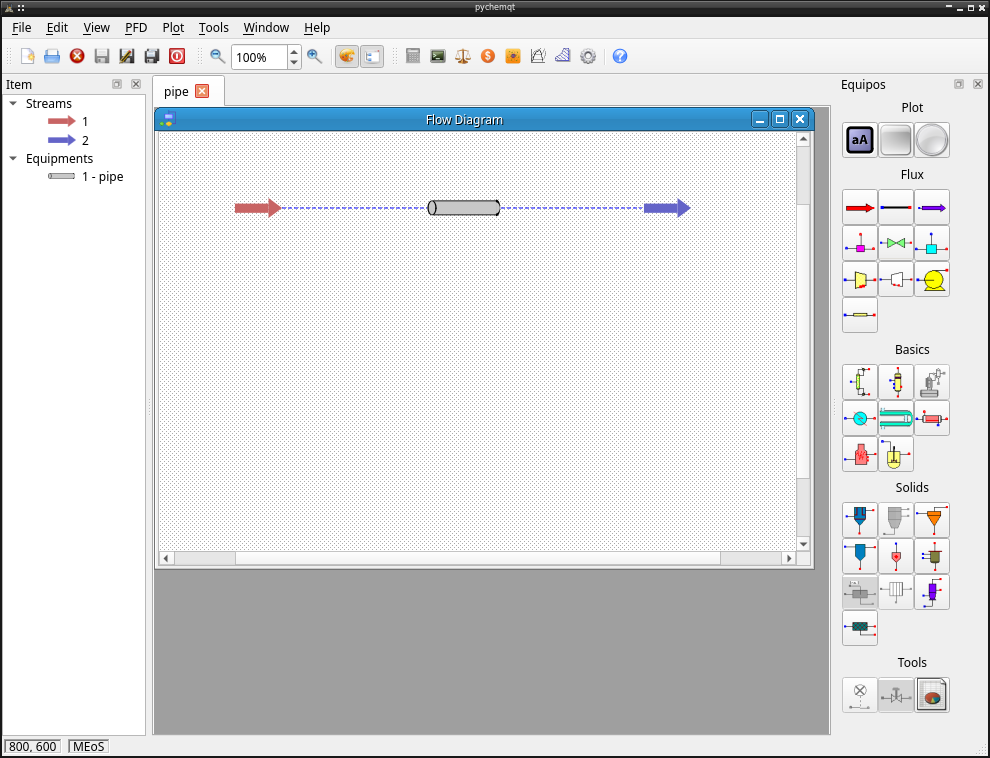Click the psychrometric chart icon
This screenshot has width=990, height=758.
point(538,56)
